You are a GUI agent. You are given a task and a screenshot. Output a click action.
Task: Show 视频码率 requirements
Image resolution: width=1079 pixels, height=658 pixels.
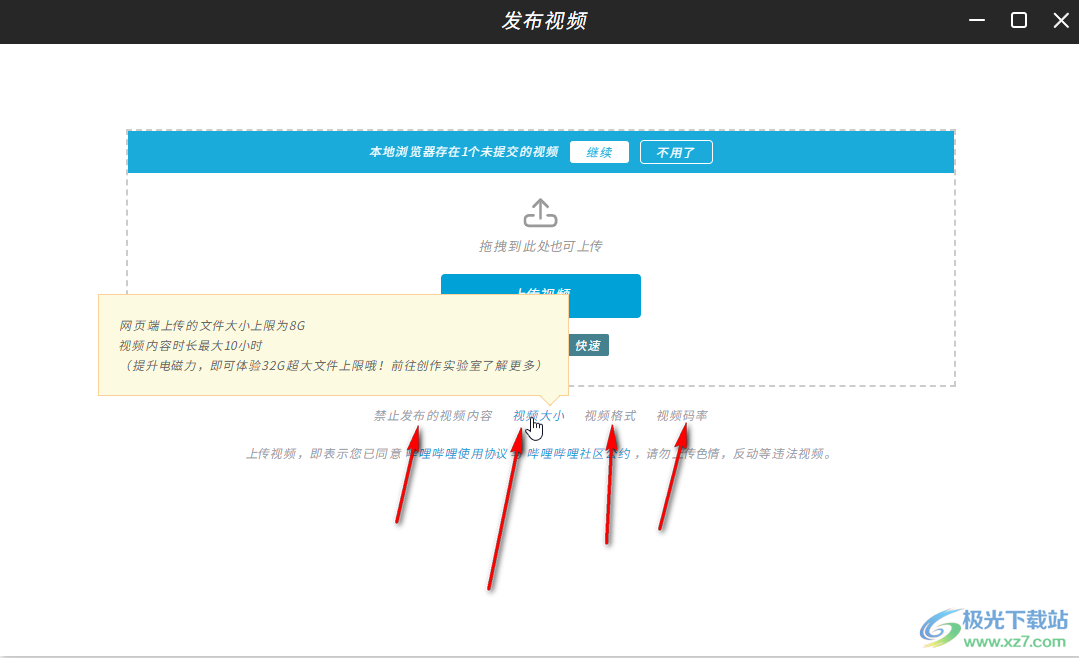click(682, 416)
